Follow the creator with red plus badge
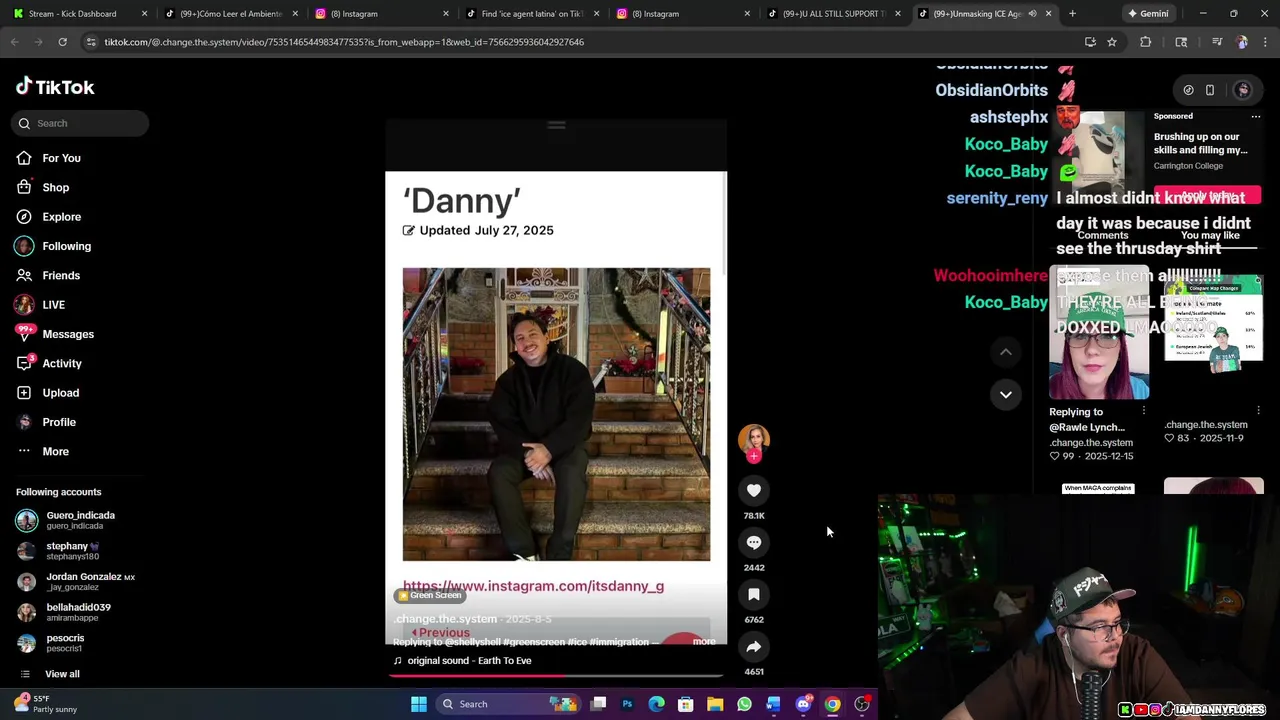 754,456
